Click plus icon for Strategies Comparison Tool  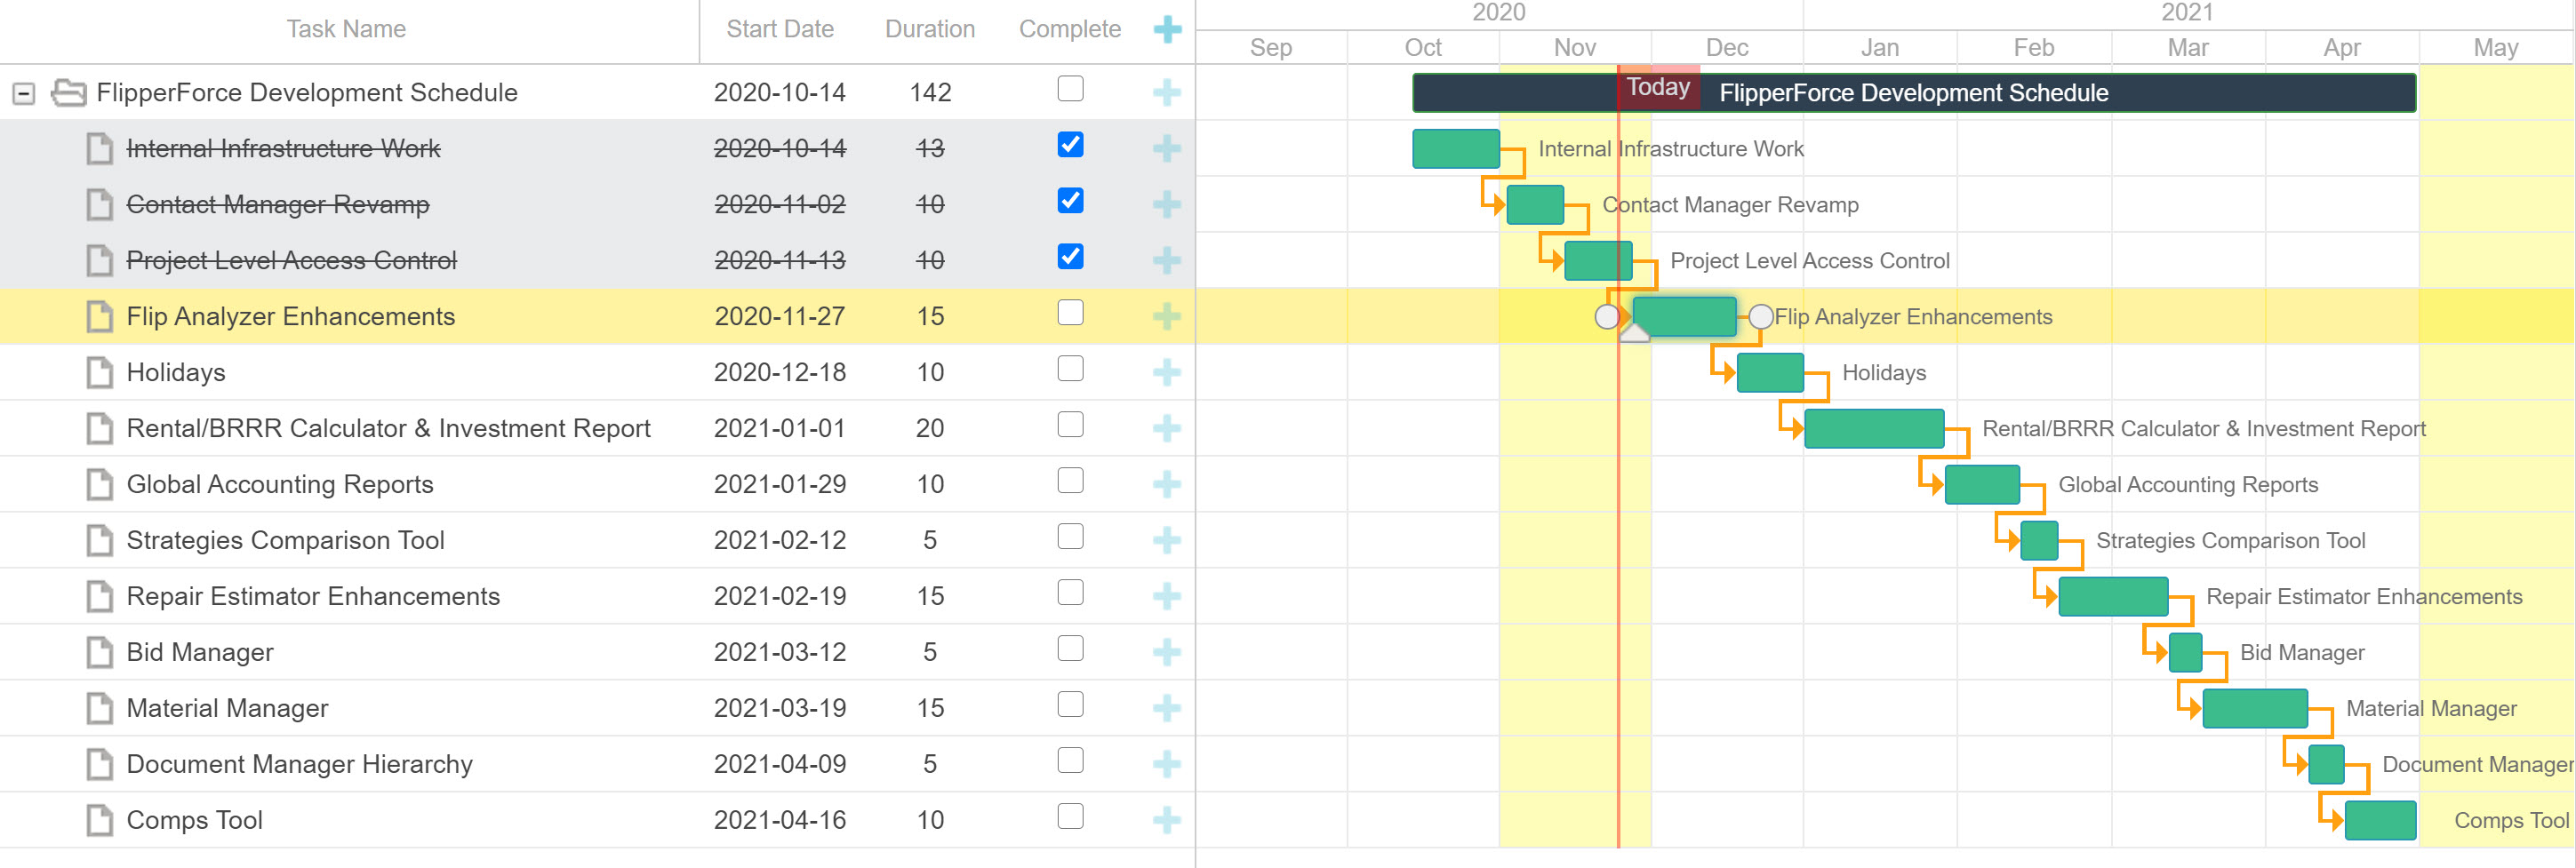click(x=1167, y=541)
